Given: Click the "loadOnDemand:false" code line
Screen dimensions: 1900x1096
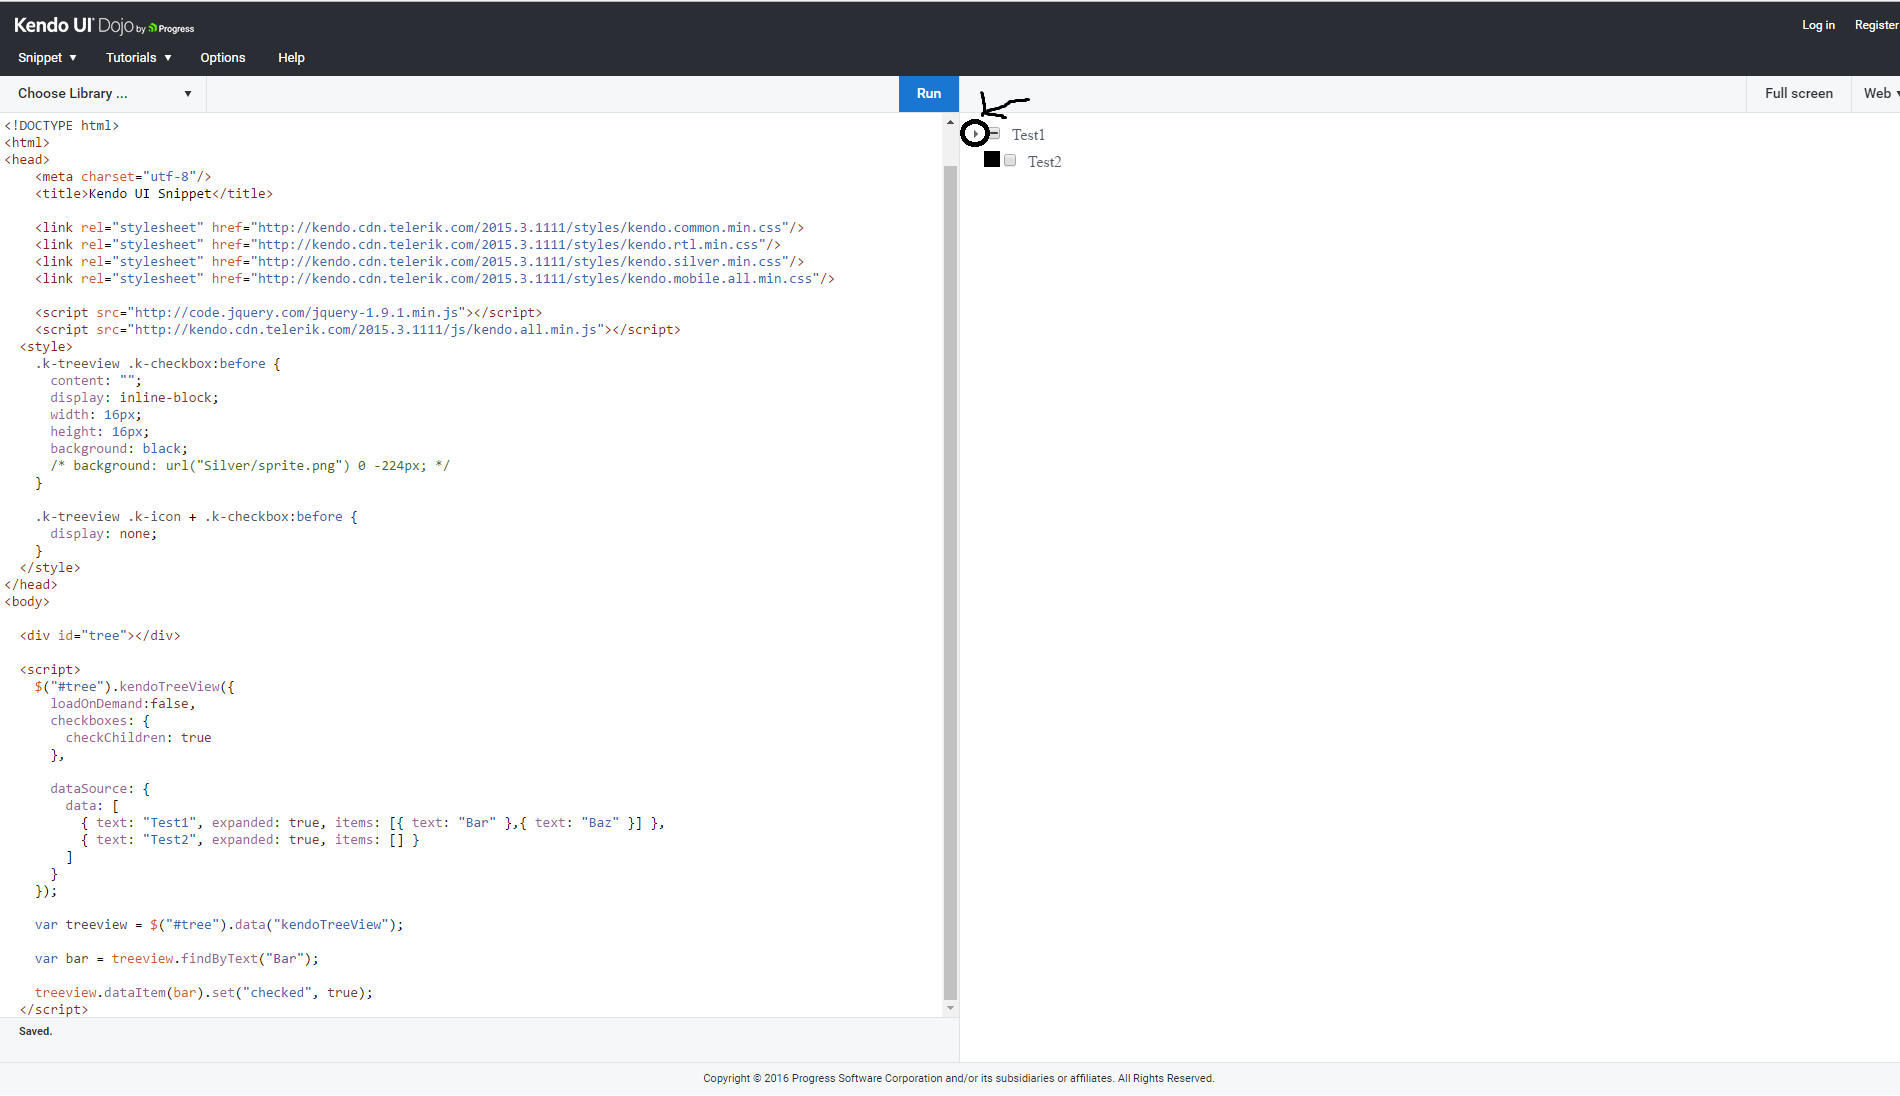Looking at the screenshot, I should 123,704.
